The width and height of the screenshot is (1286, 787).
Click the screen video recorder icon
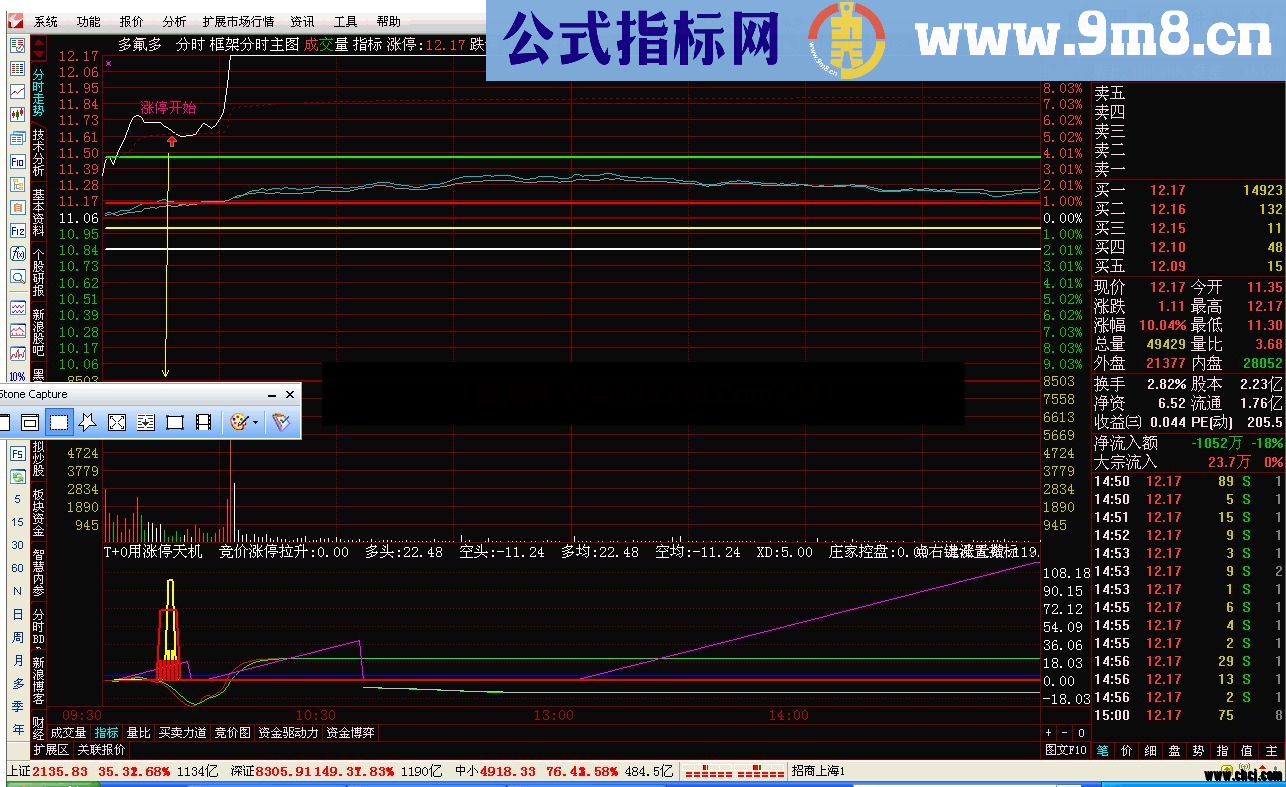(203, 423)
